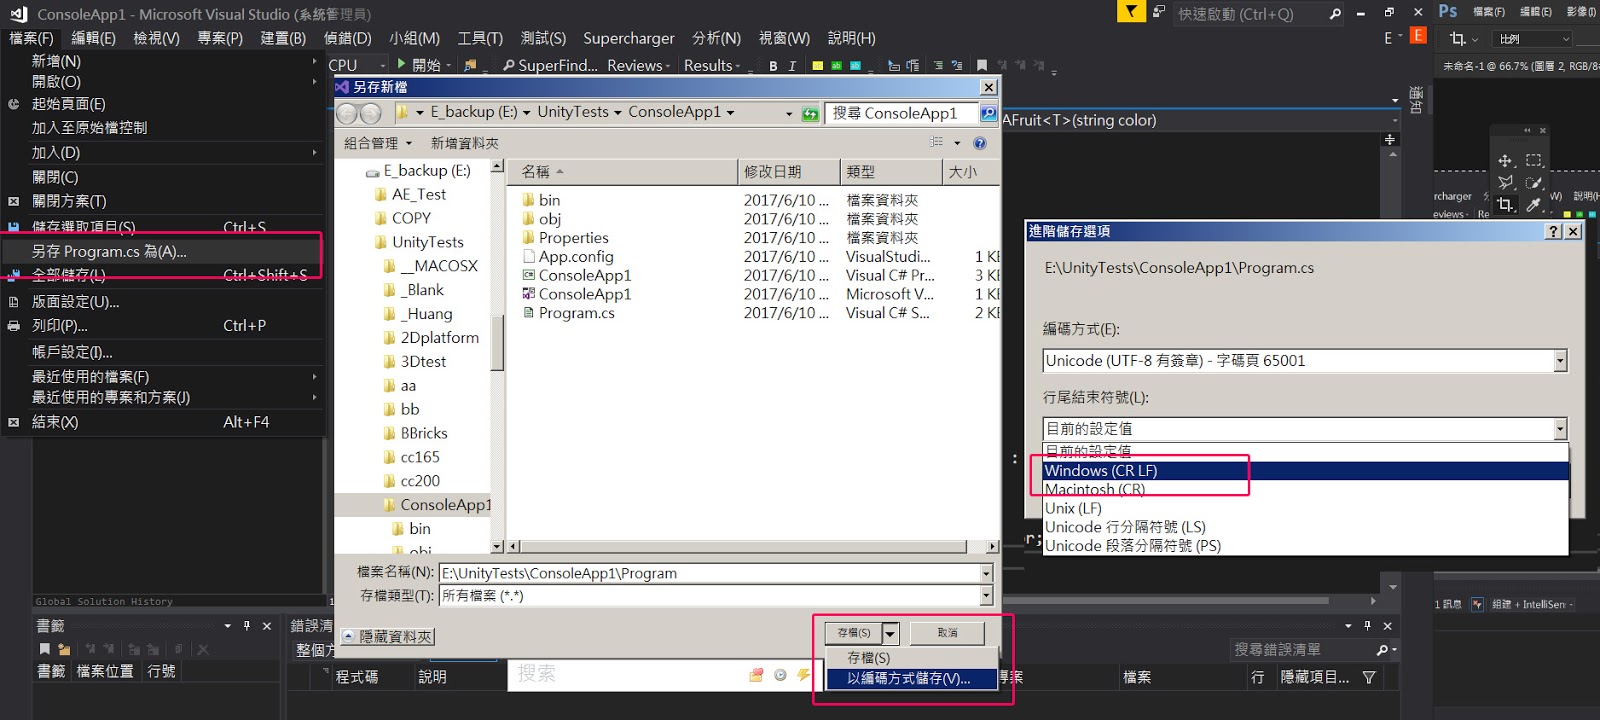Viewport: 1600px width, 720px height.
Task: Open the encoding combo box dropdown
Action: [1560, 361]
